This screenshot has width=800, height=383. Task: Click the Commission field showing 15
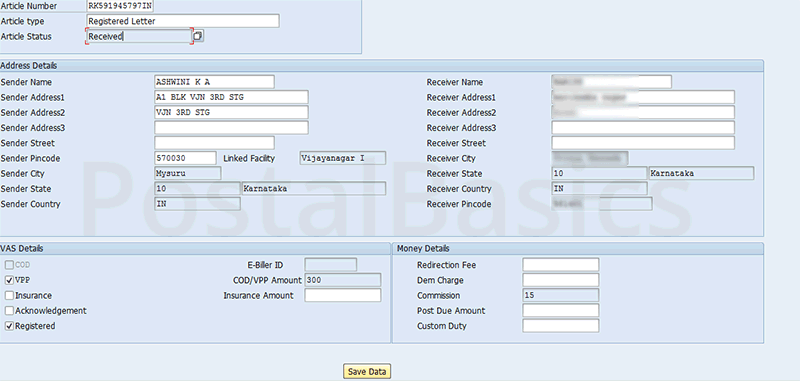coord(561,295)
